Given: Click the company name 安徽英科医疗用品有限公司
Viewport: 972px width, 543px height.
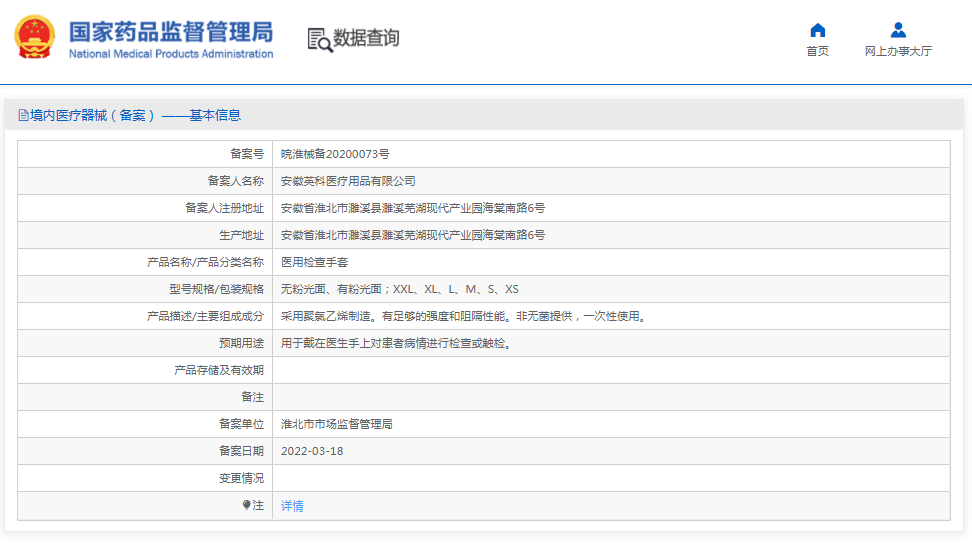Looking at the screenshot, I should [x=348, y=181].
